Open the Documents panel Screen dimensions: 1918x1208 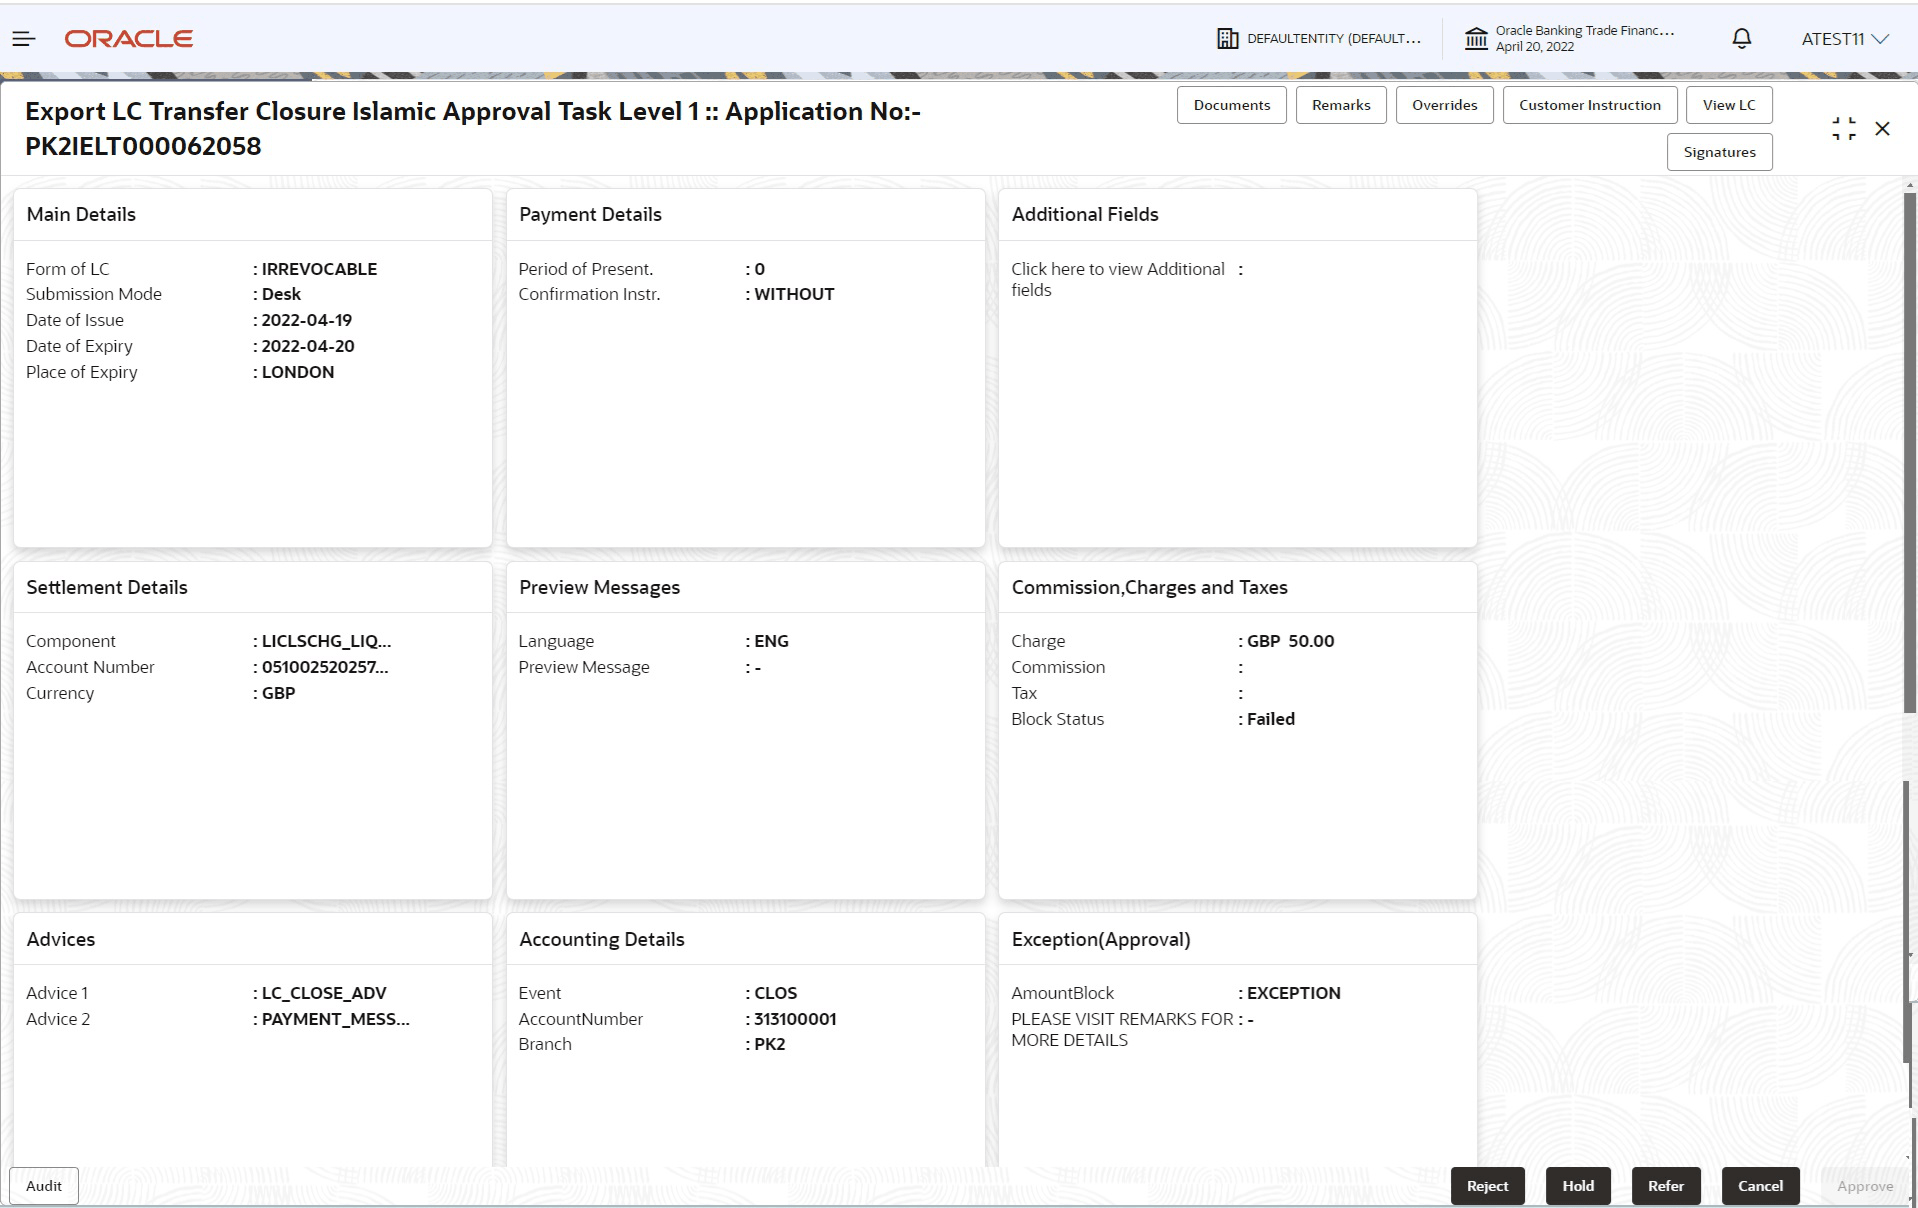click(x=1231, y=104)
